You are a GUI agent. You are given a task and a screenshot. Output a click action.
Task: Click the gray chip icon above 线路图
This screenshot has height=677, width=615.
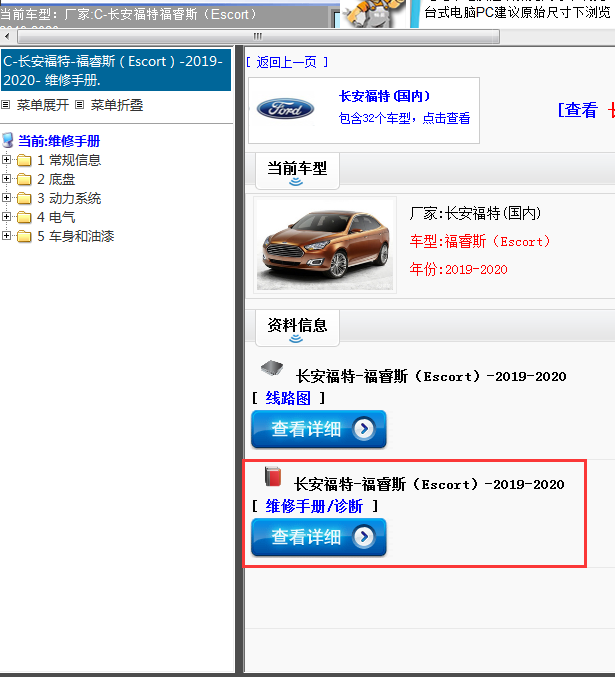272,368
